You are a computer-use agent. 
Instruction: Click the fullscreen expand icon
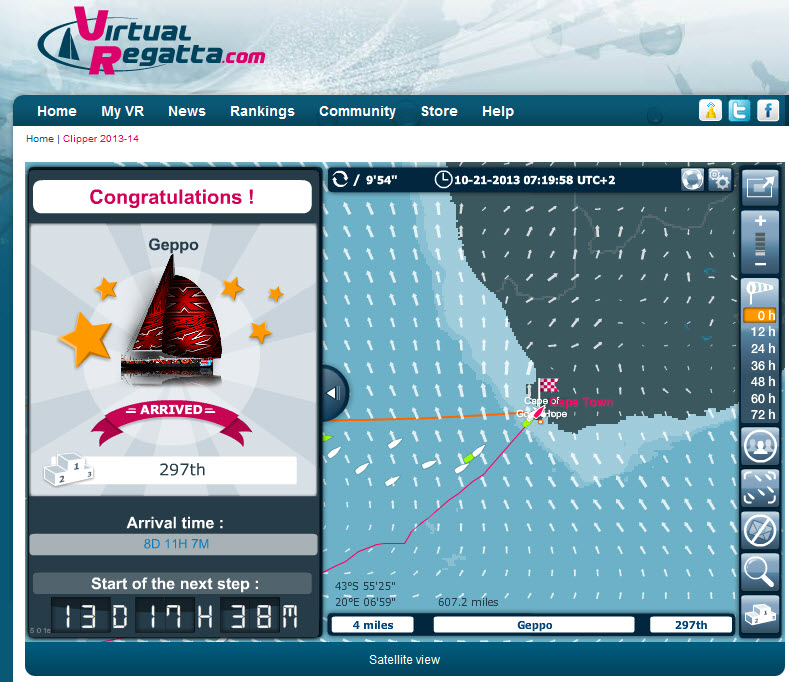coord(760,187)
